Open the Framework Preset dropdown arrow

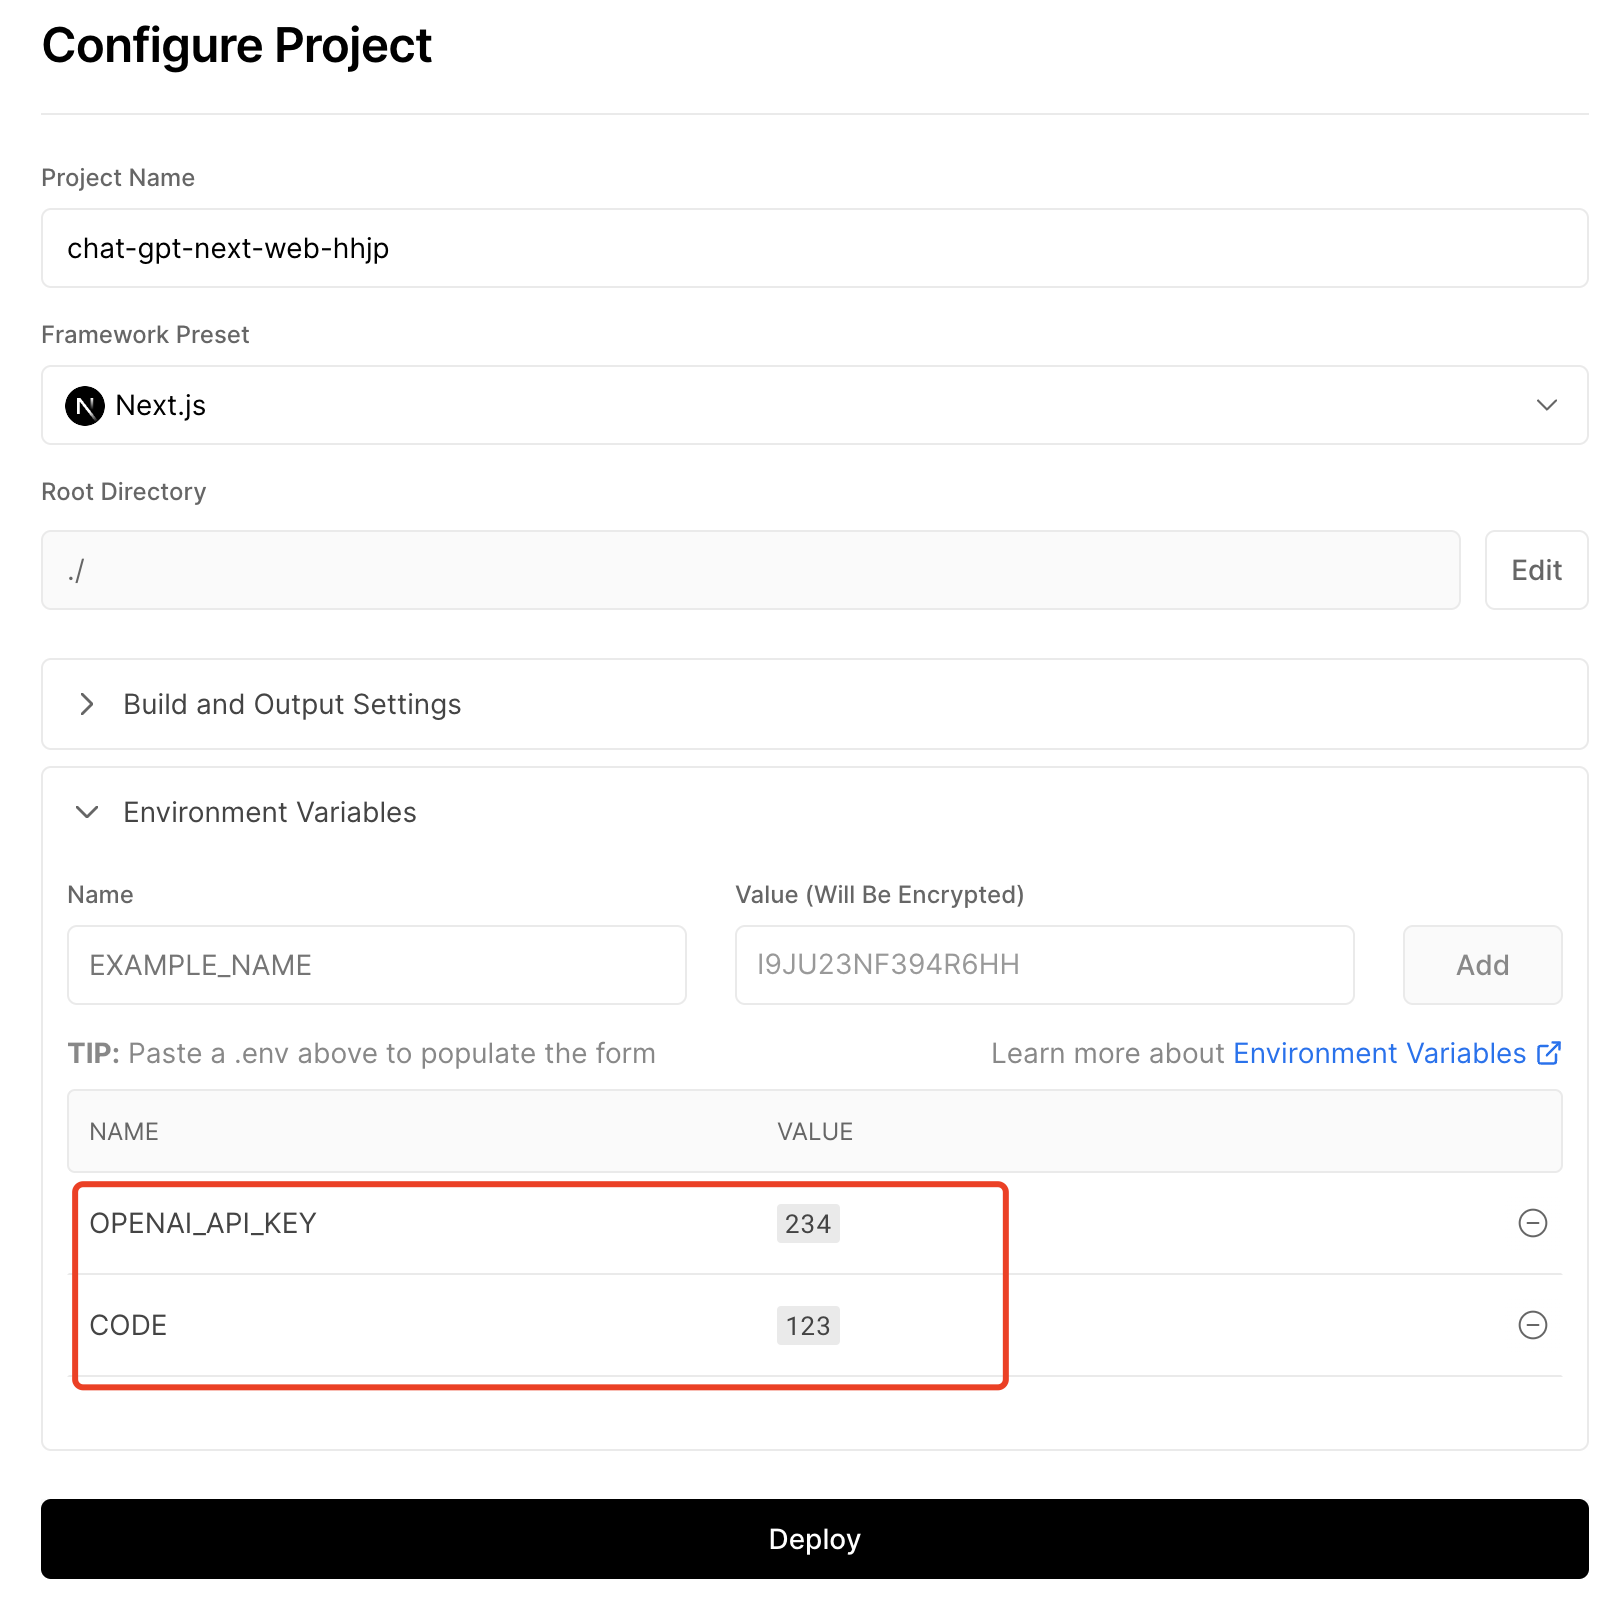(x=1547, y=405)
